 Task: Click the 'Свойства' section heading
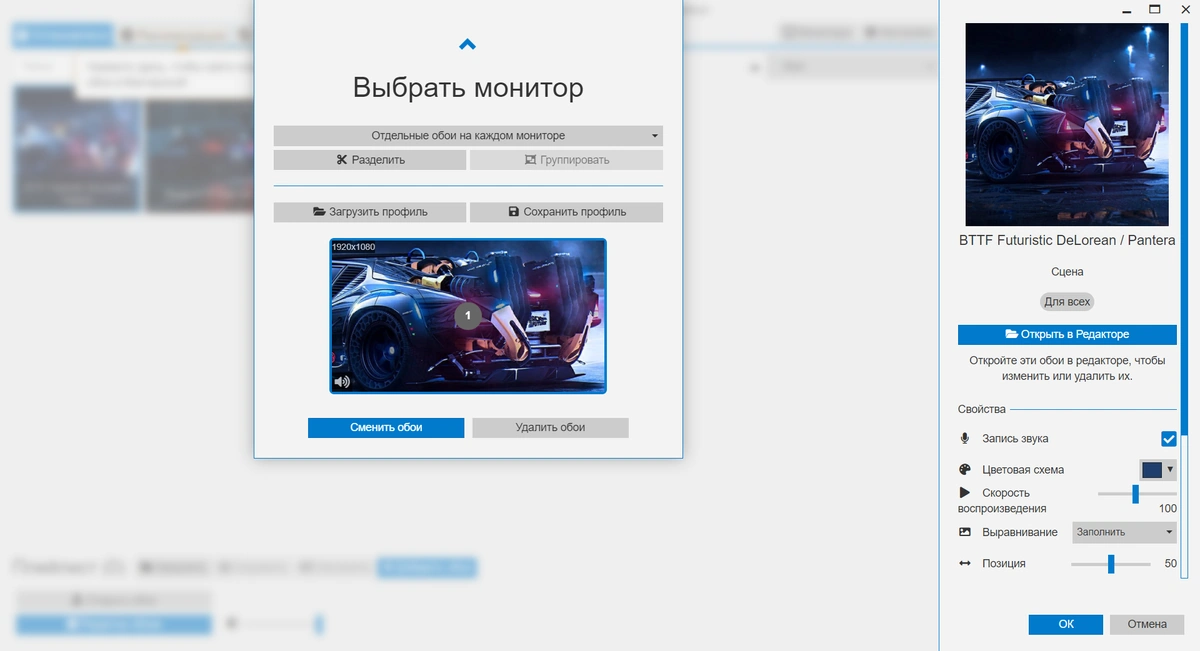982,409
